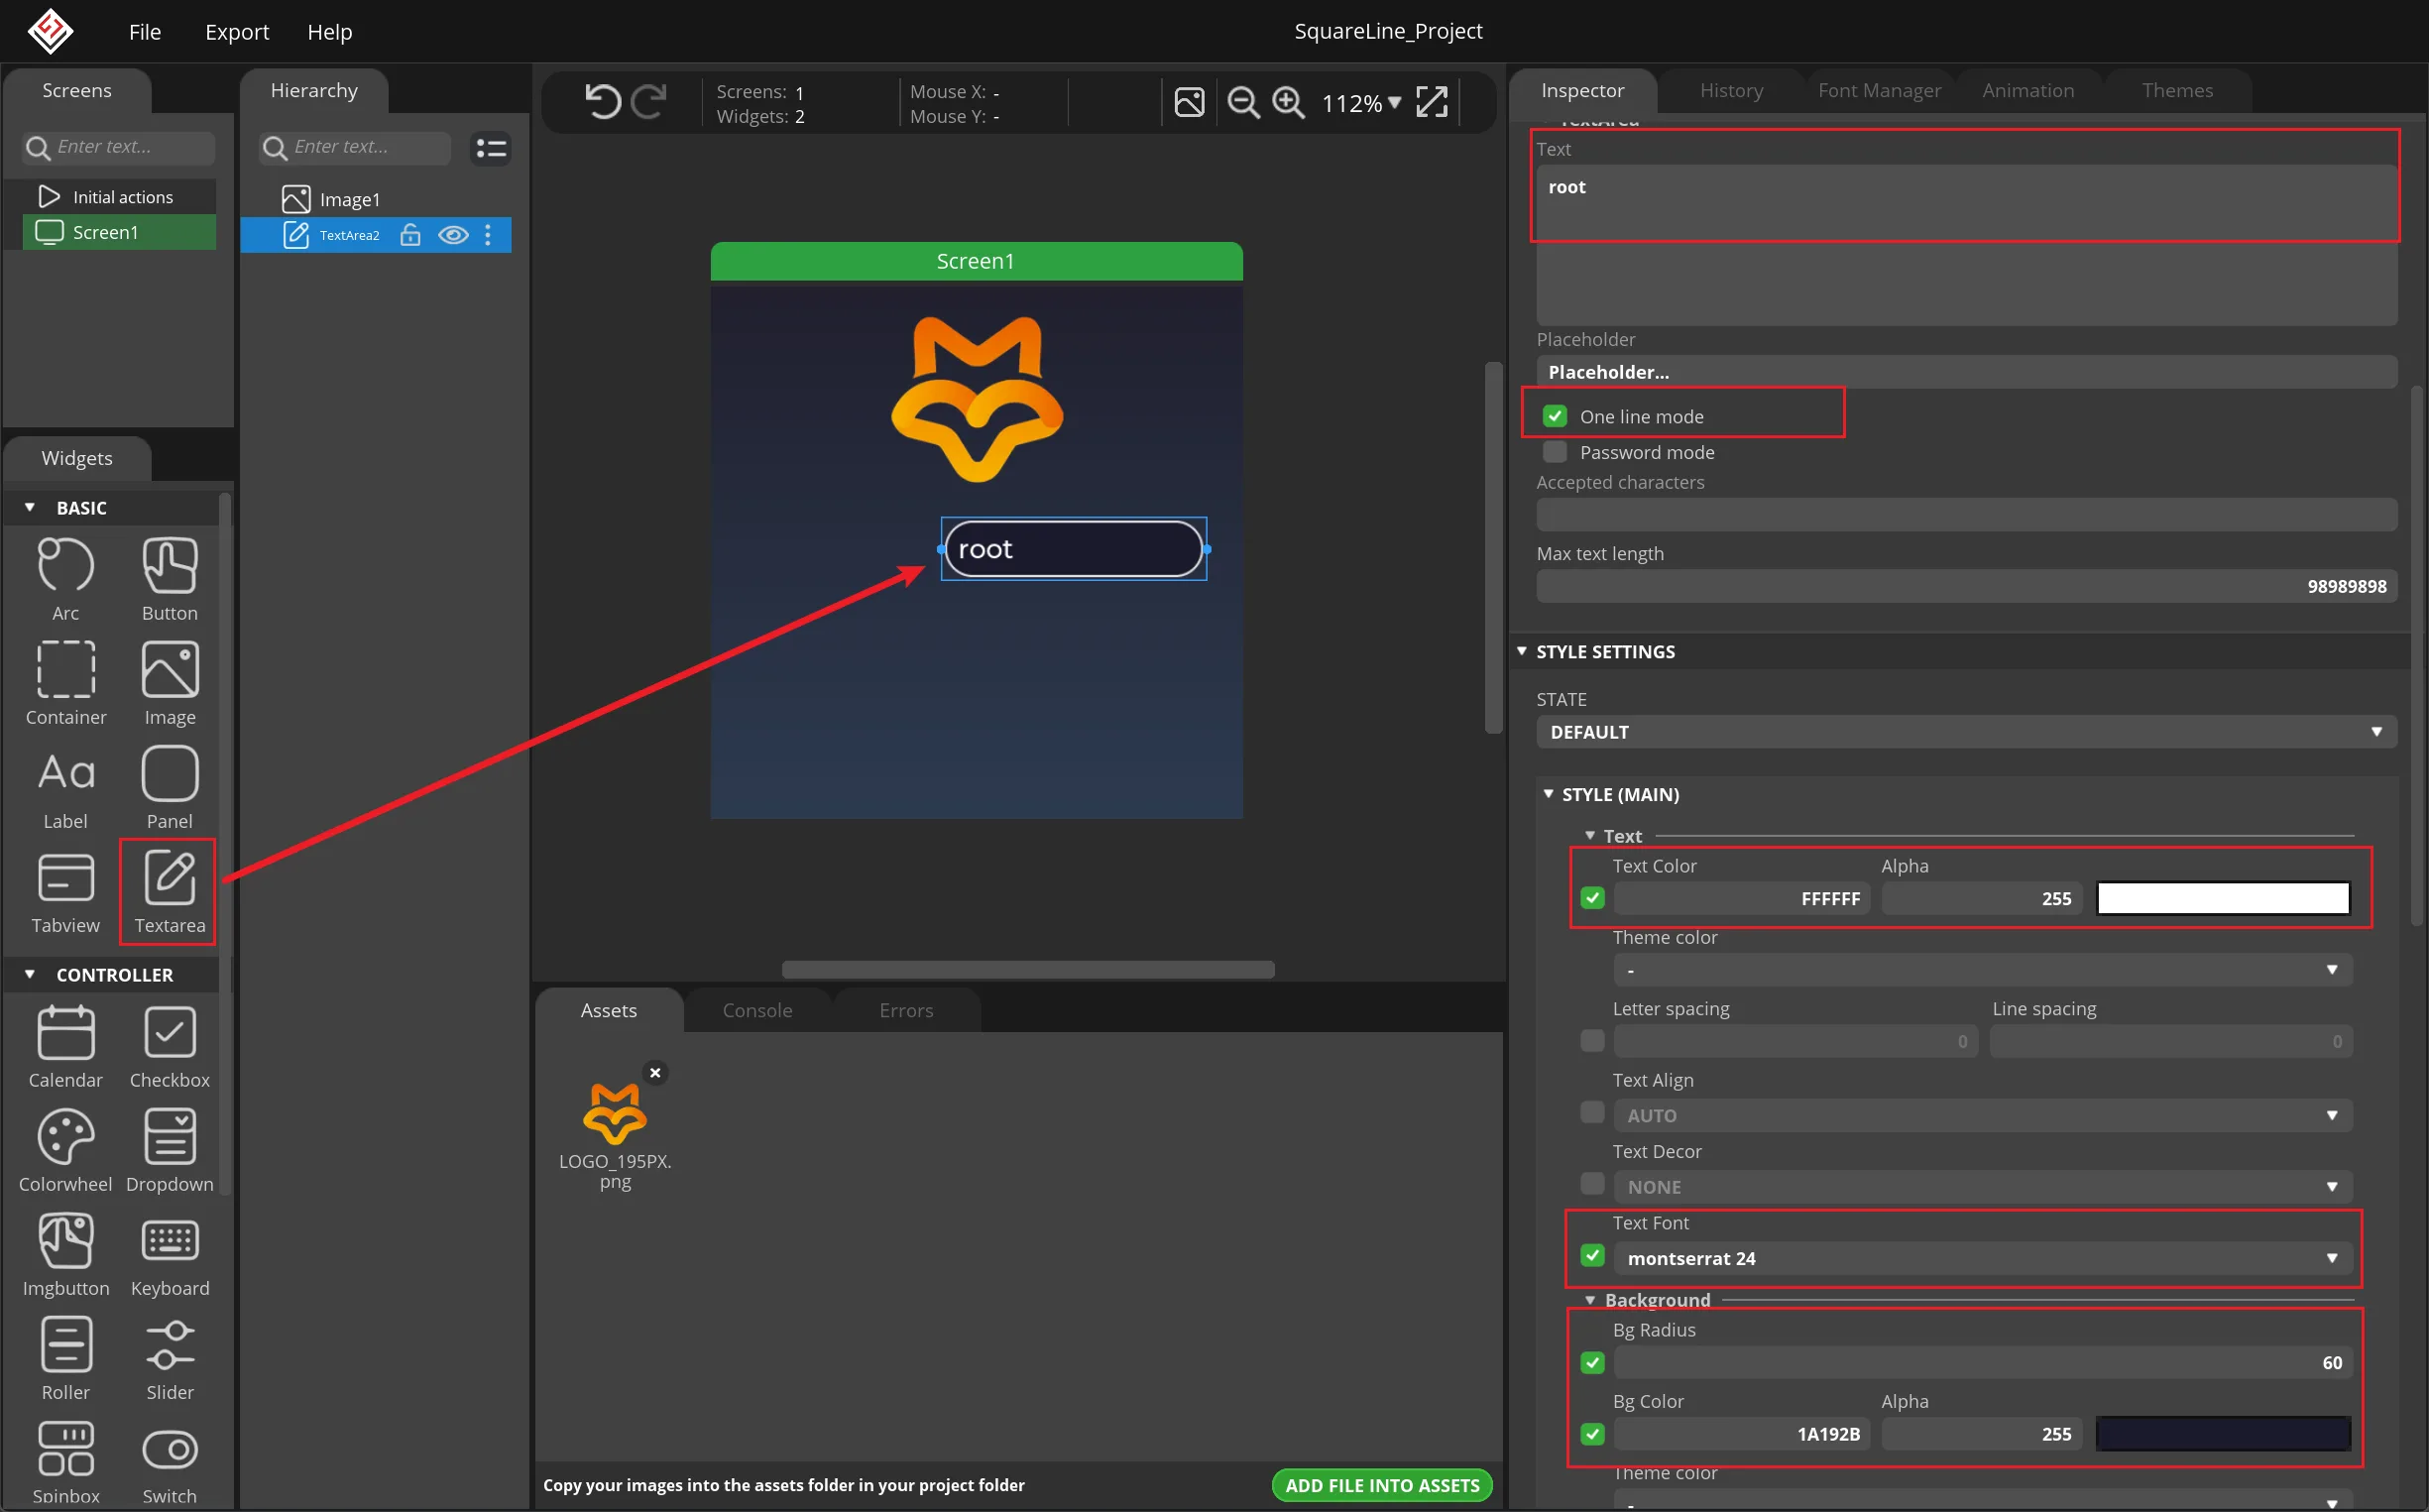Click the Redo arrow icon
Image resolution: width=2429 pixels, height=1512 pixels.
click(650, 102)
